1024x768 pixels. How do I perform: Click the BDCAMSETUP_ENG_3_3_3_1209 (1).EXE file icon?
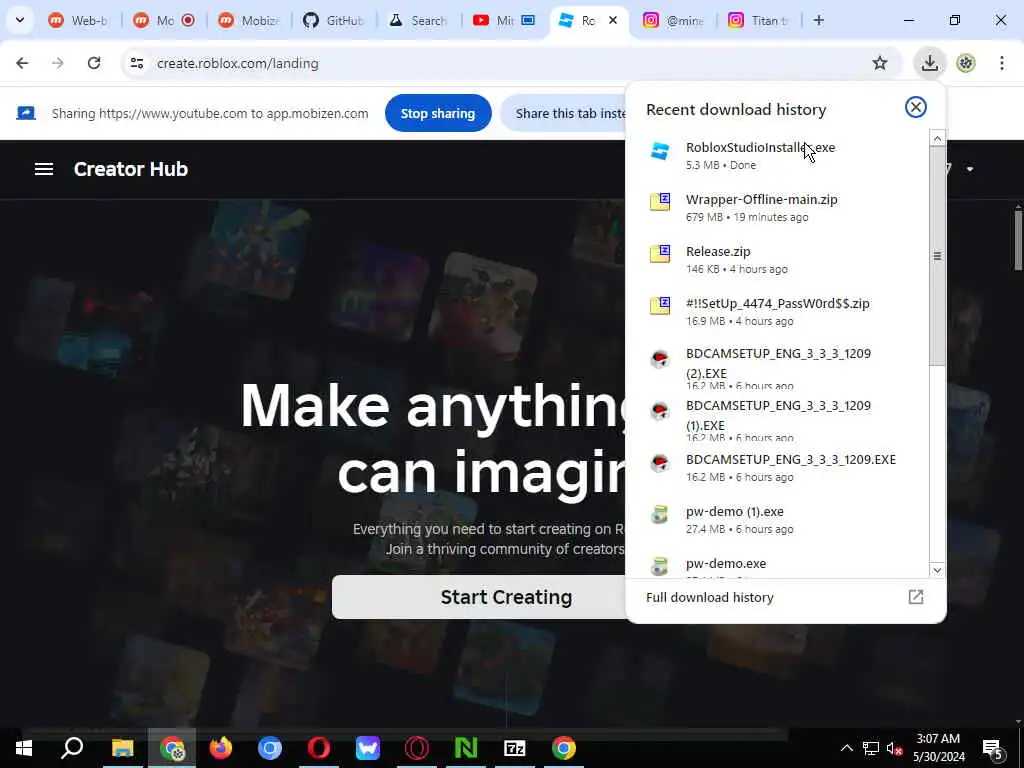click(660, 410)
